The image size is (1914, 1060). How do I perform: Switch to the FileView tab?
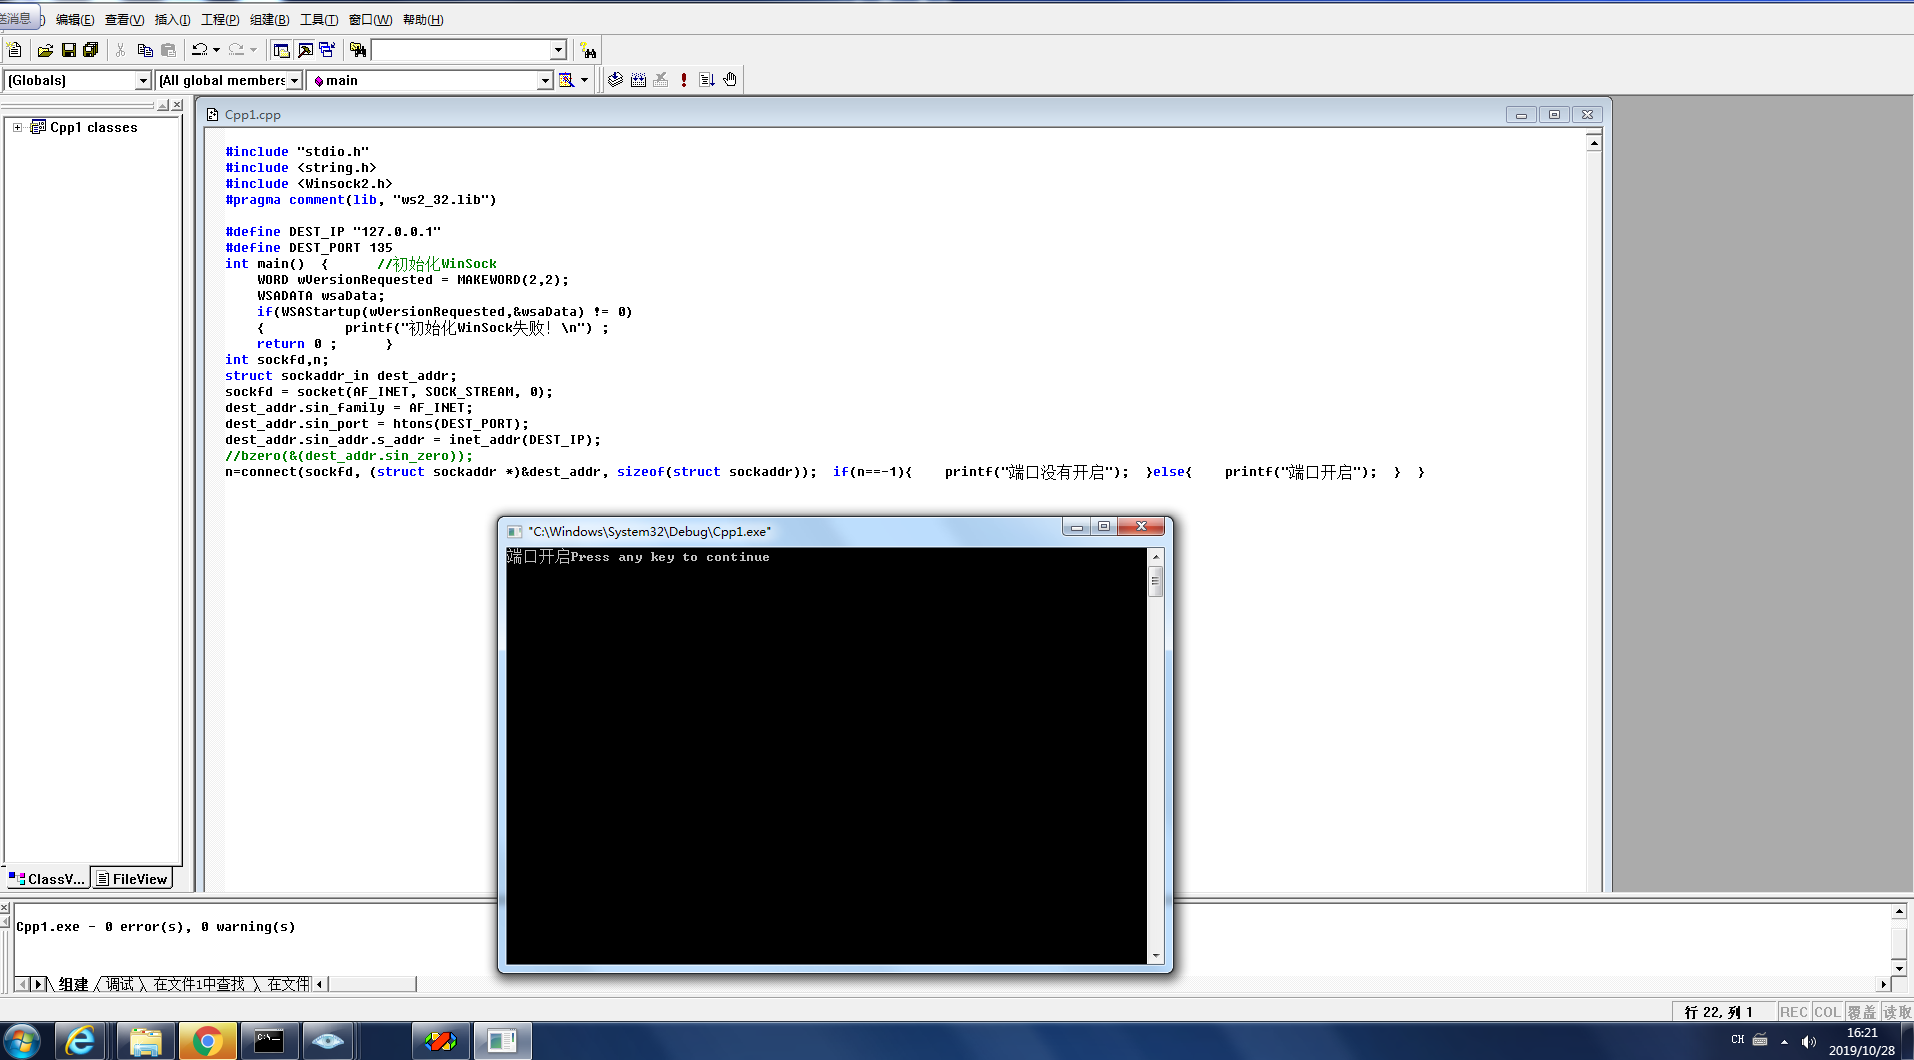[x=132, y=879]
